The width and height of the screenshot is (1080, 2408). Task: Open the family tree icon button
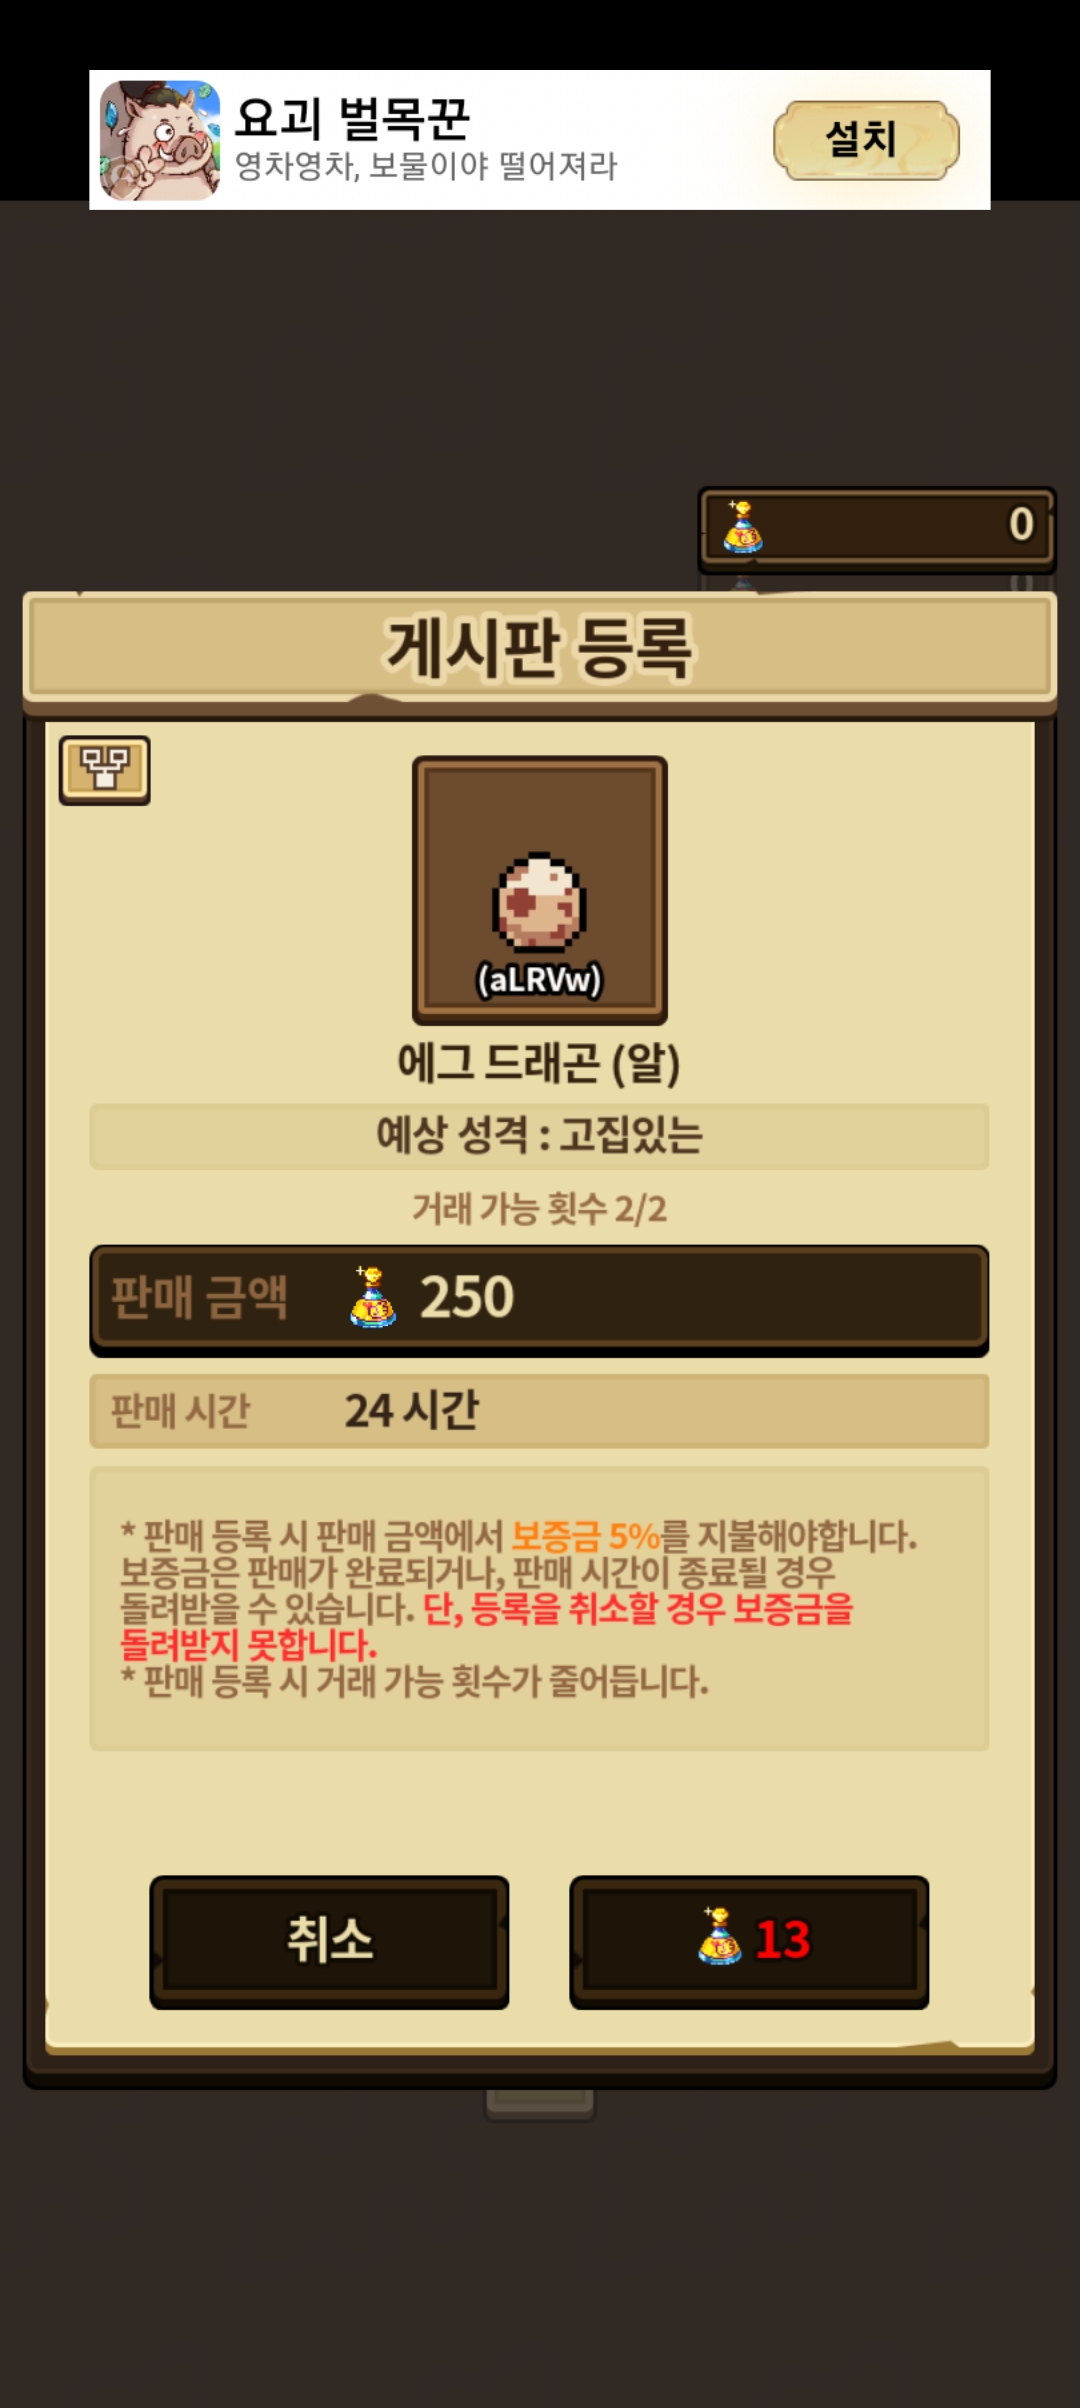[104, 770]
